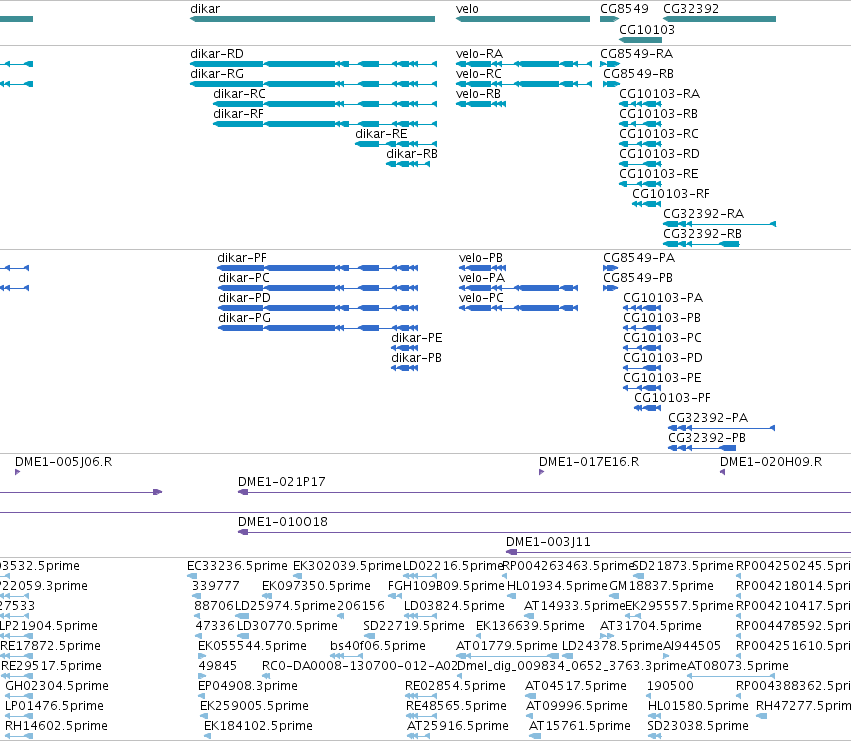The width and height of the screenshot is (851, 741).
Task: Select the dikar gene label
Action: point(205,9)
